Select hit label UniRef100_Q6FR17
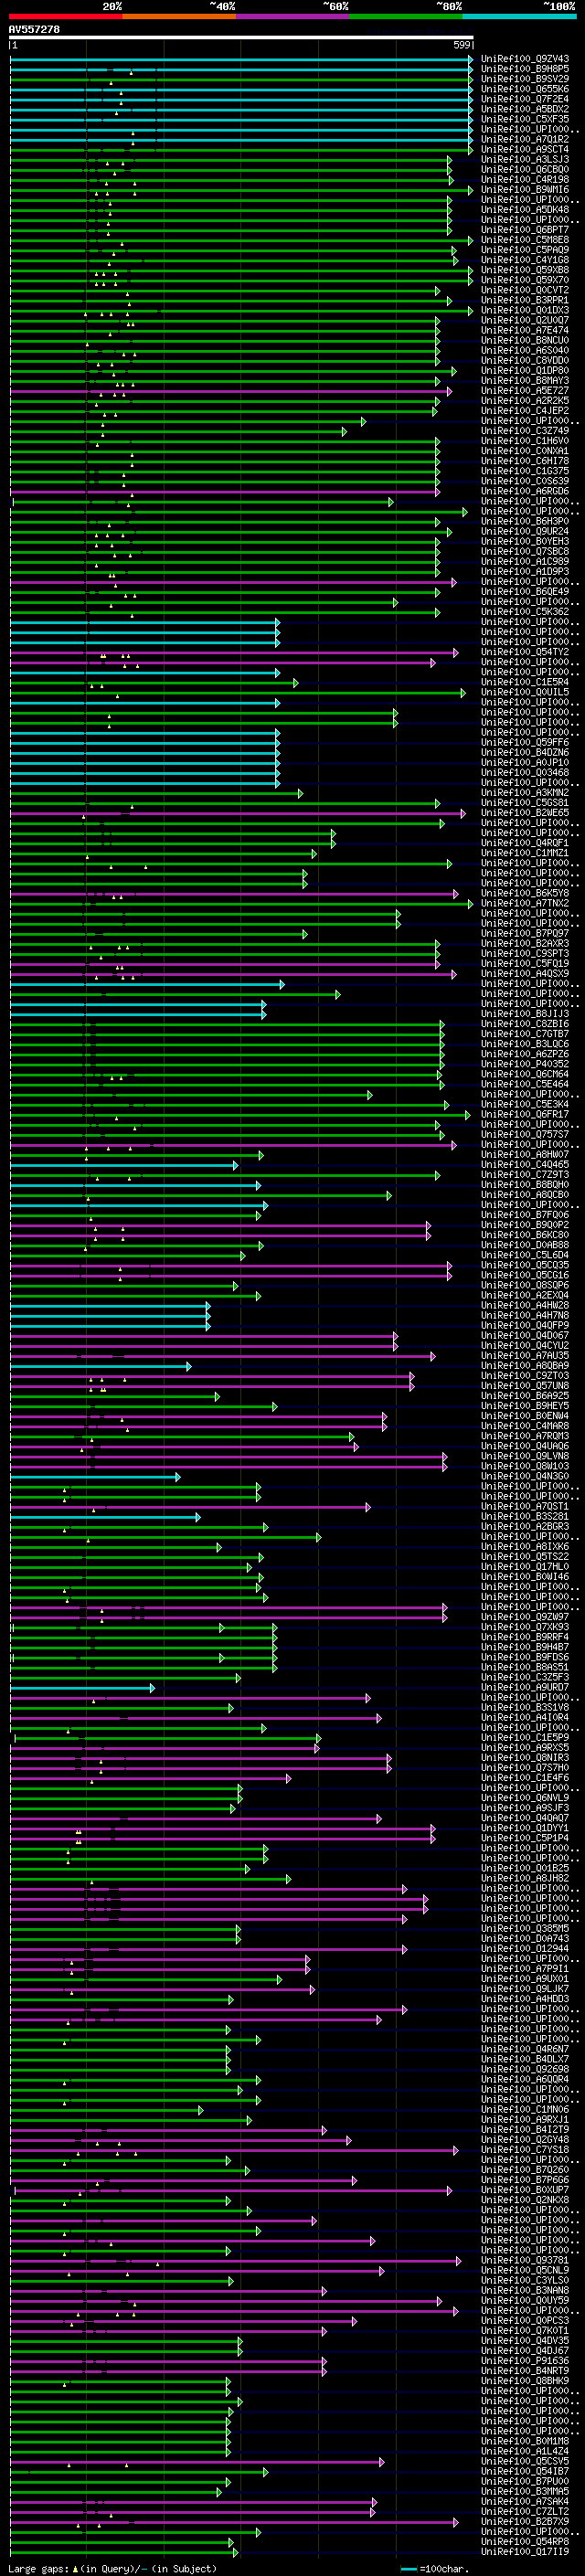This screenshot has width=585, height=2576. tap(525, 1114)
